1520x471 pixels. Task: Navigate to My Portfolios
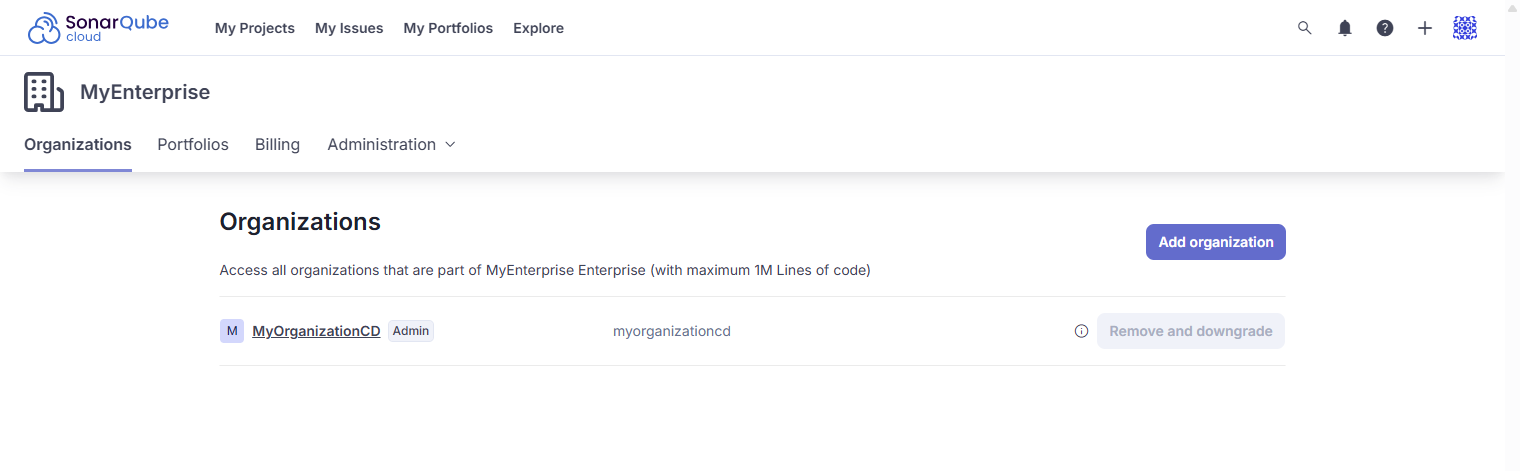448,28
